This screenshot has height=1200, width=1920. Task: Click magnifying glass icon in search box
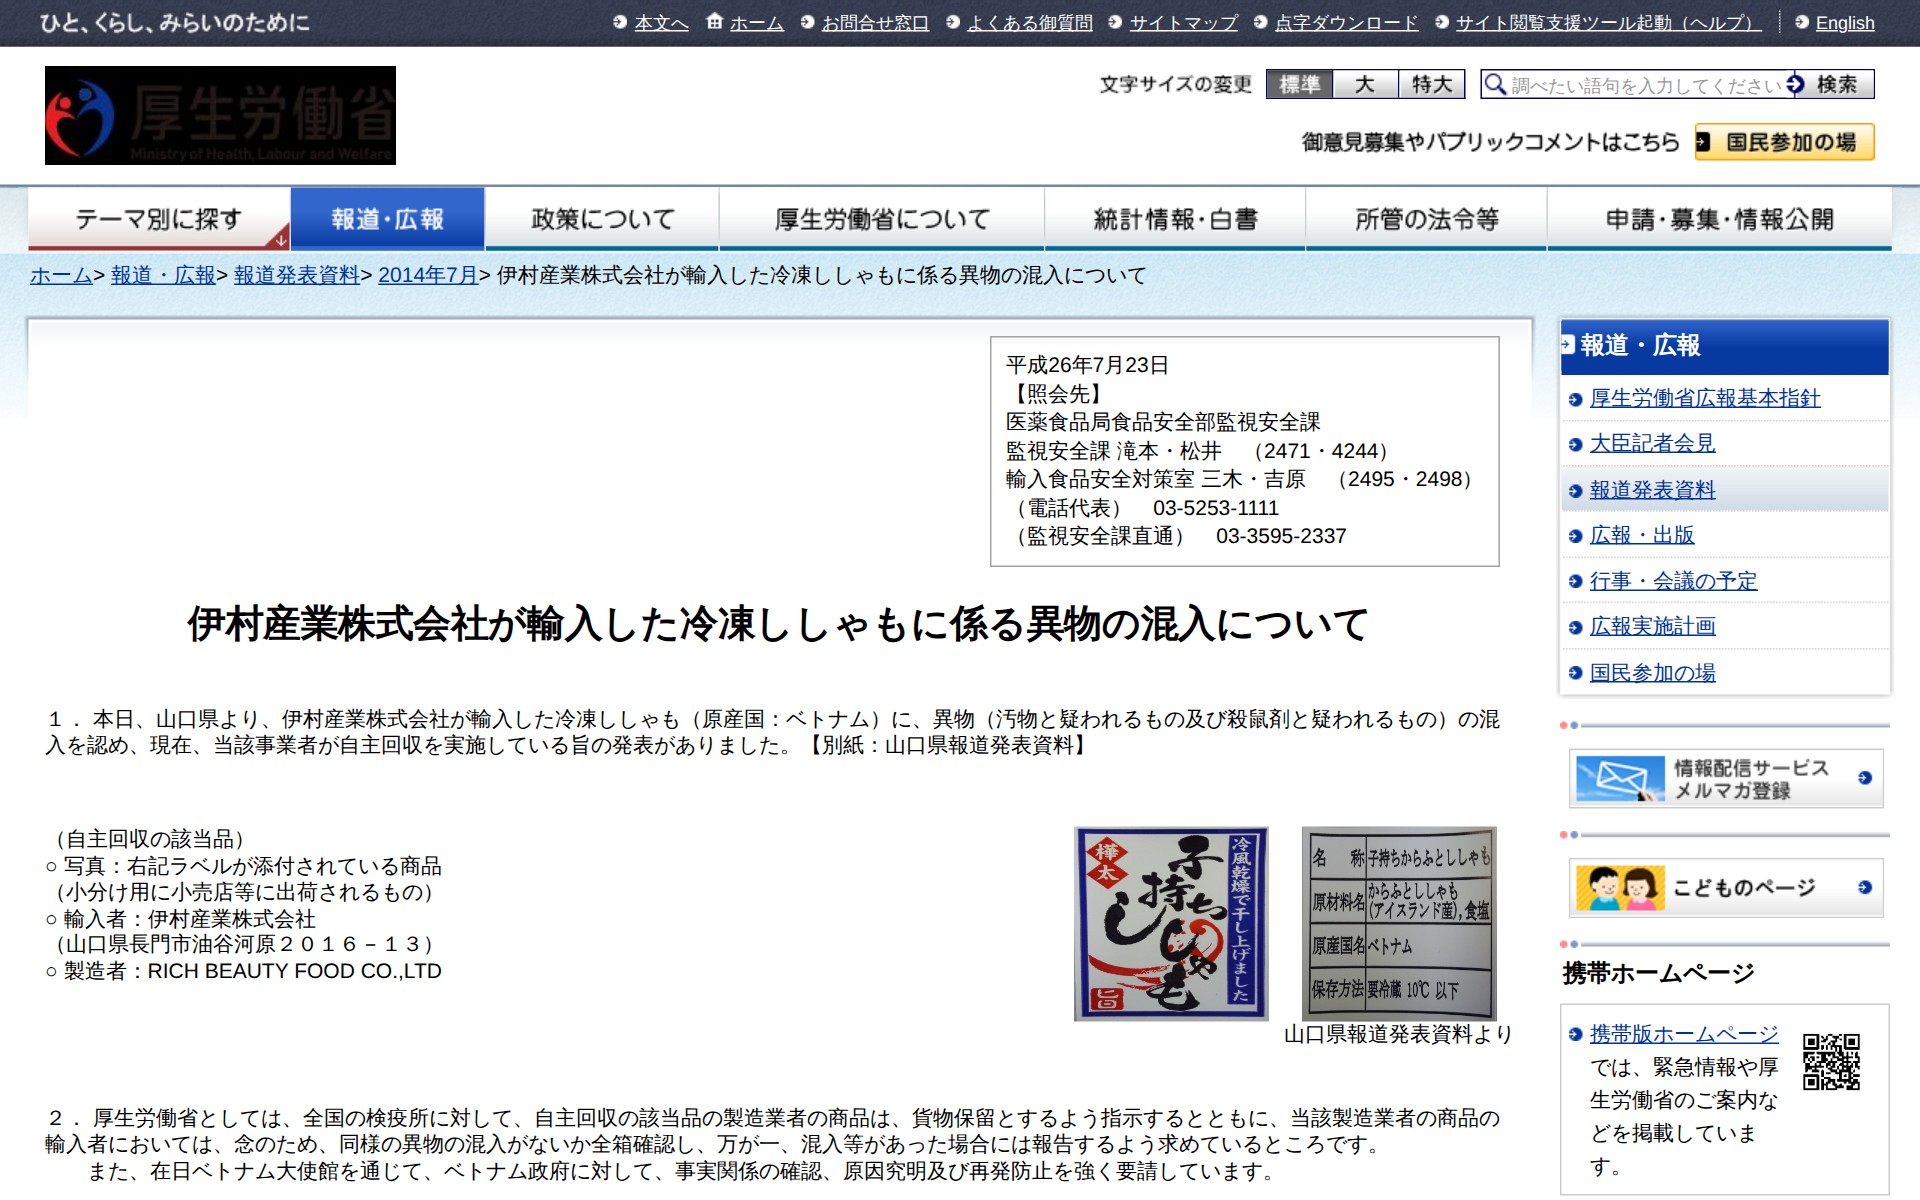click(x=1494, y=84)
